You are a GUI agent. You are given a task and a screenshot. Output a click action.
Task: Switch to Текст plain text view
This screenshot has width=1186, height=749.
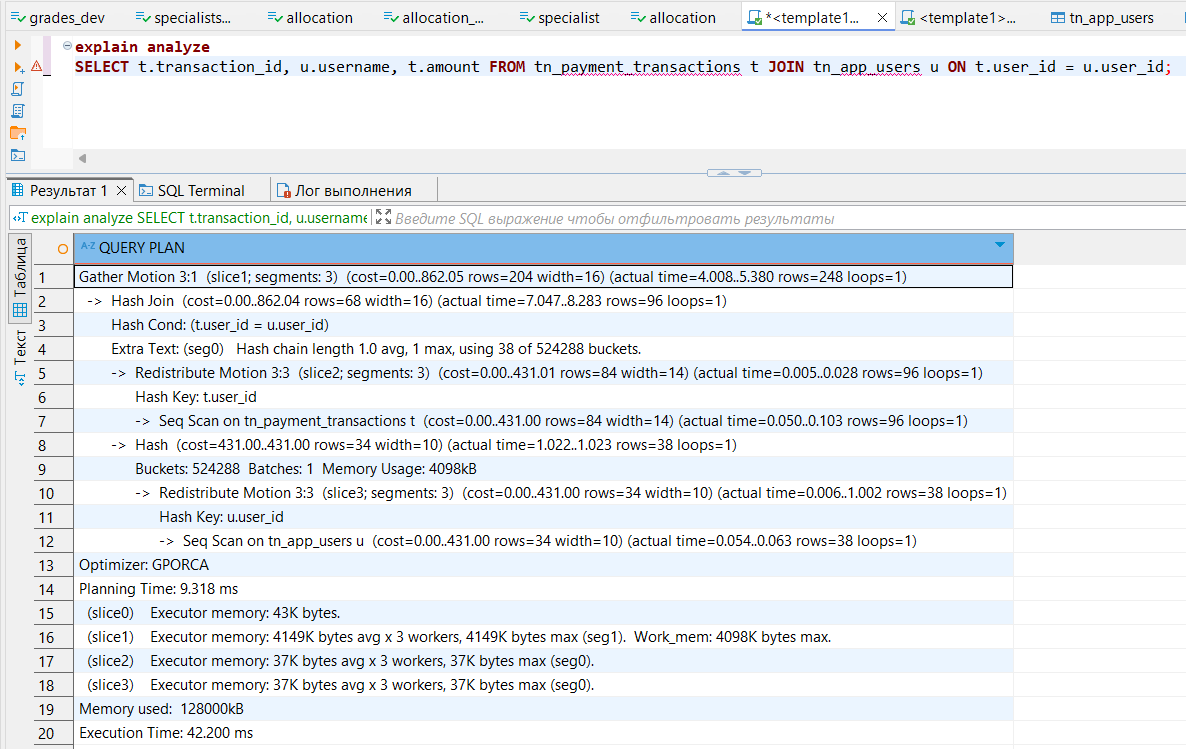20,357
